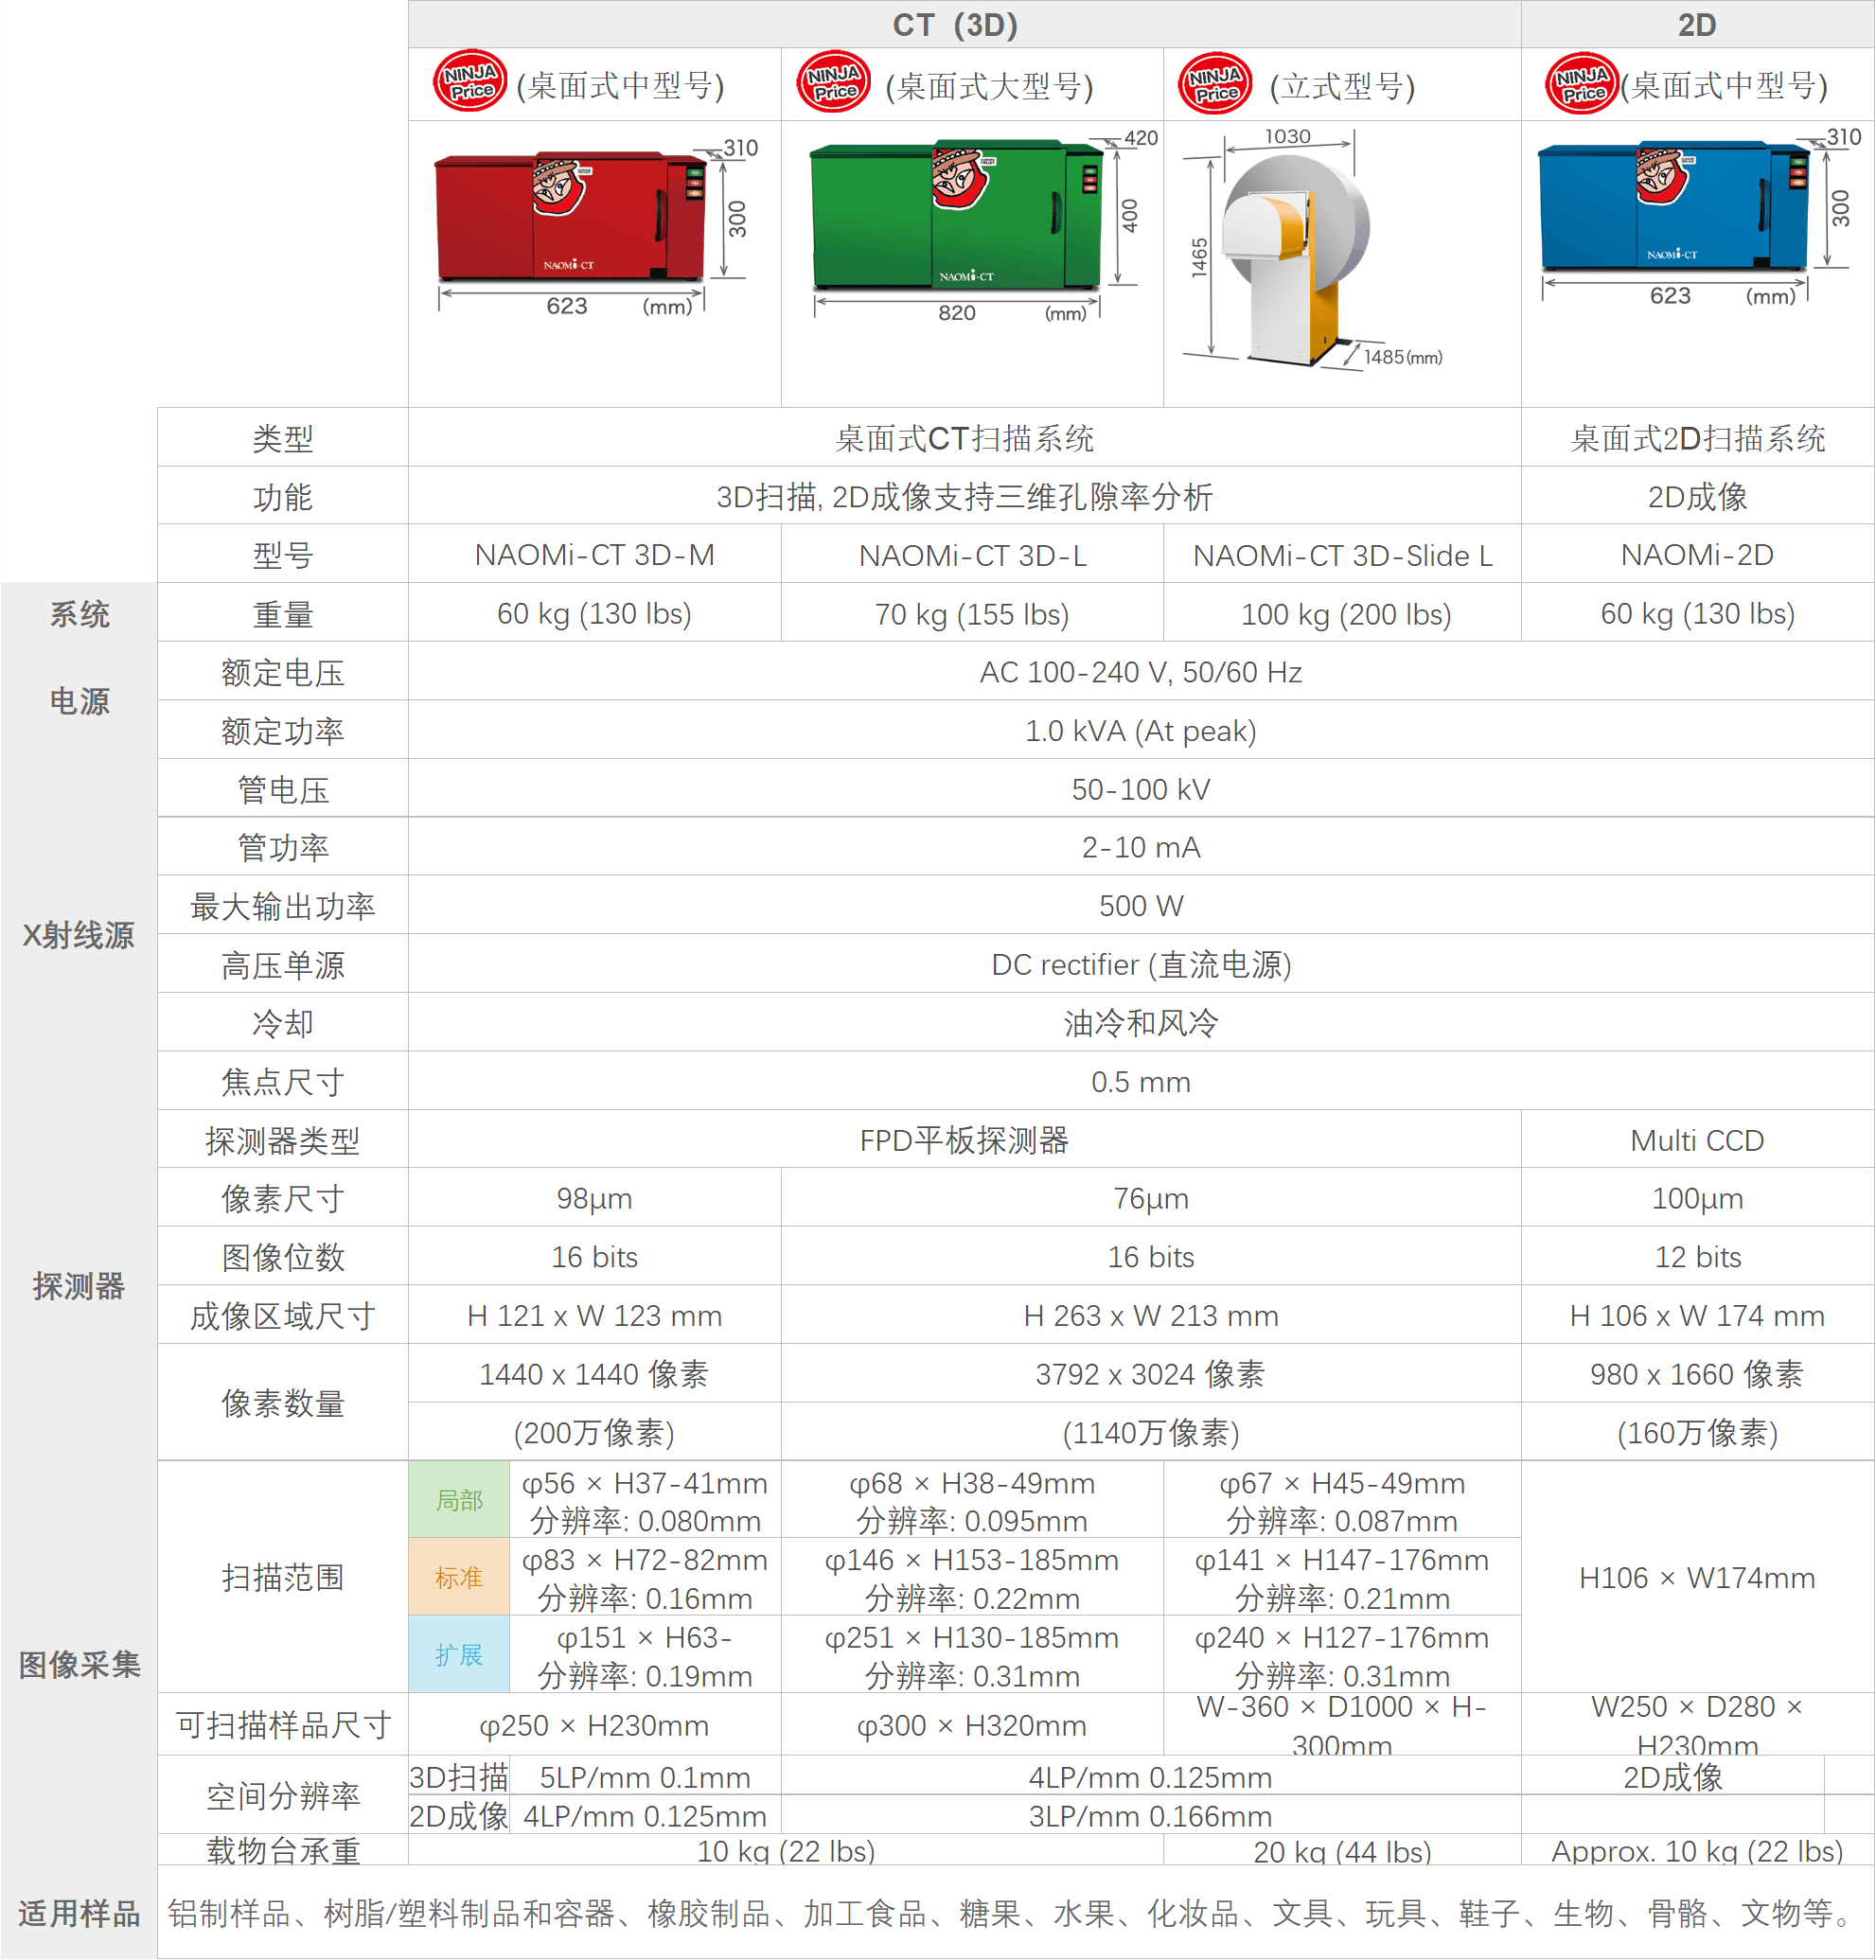Click the 98μm pixel size value
The height and width of the screenshot is (1960, 1876).
coord(595,1198)
